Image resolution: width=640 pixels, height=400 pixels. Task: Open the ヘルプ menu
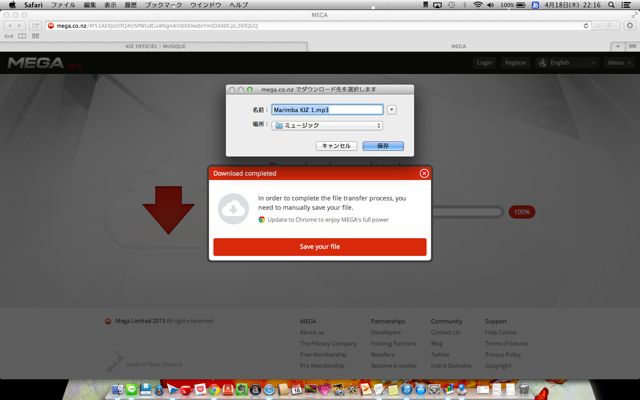click(239, 5)
